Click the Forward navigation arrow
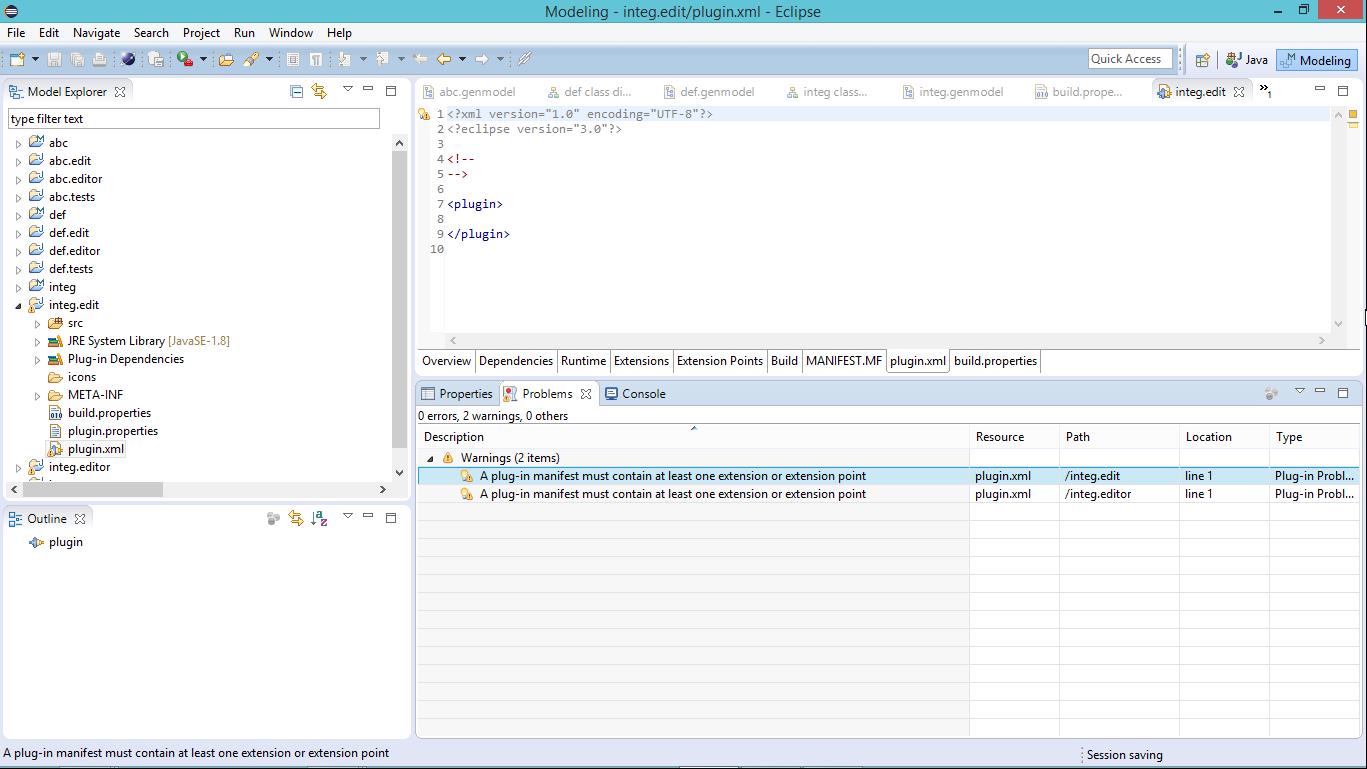The width and height of the screenshot is (1367, 769). tap(482, 60)
